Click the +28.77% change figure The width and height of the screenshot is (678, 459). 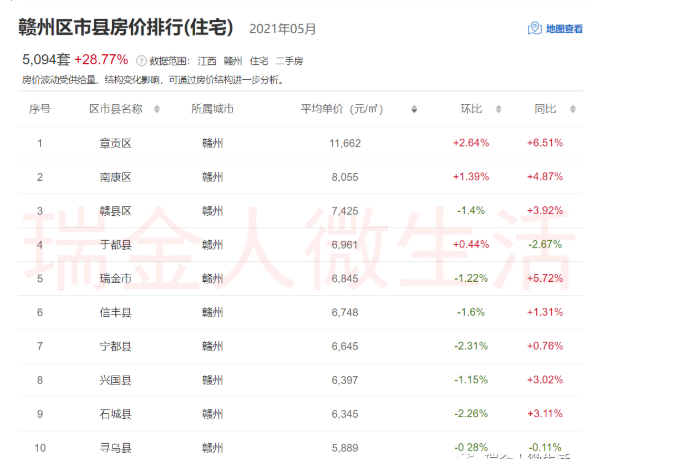click(x=101, y=59)
